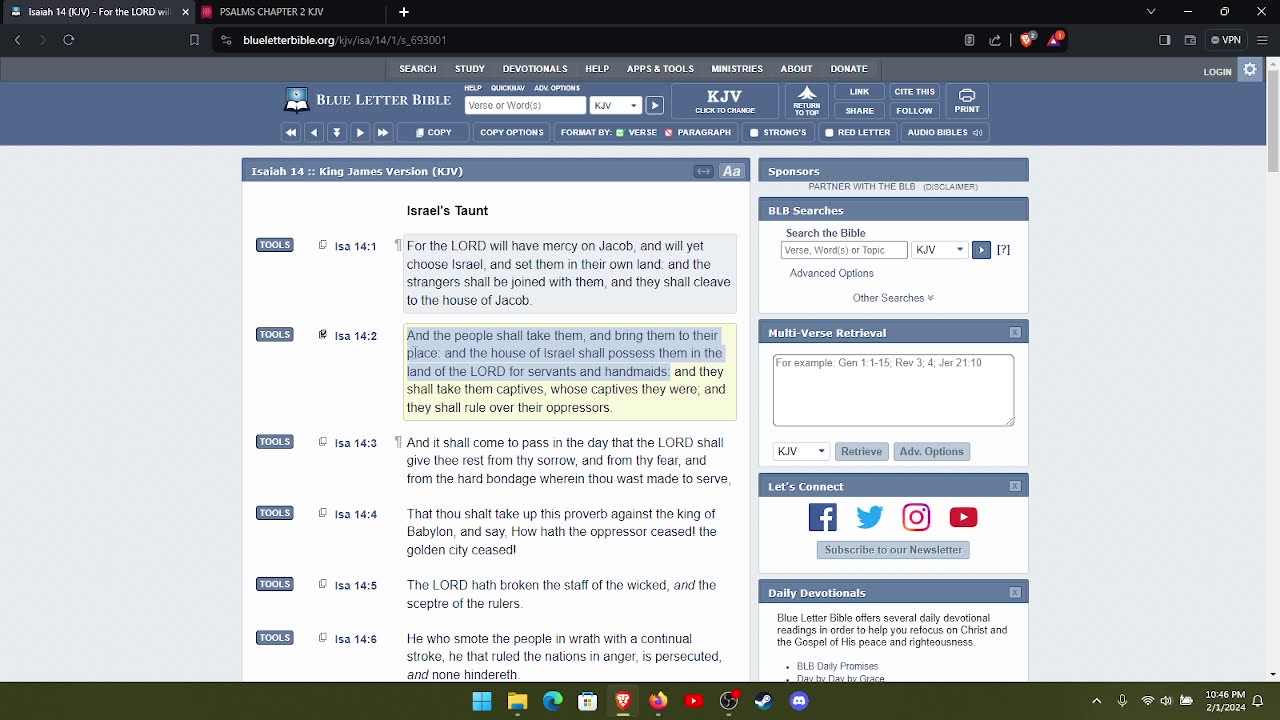Enable the Red Letter checkbox
This screenshot has width=1280, height=720.
pos(829,132)
